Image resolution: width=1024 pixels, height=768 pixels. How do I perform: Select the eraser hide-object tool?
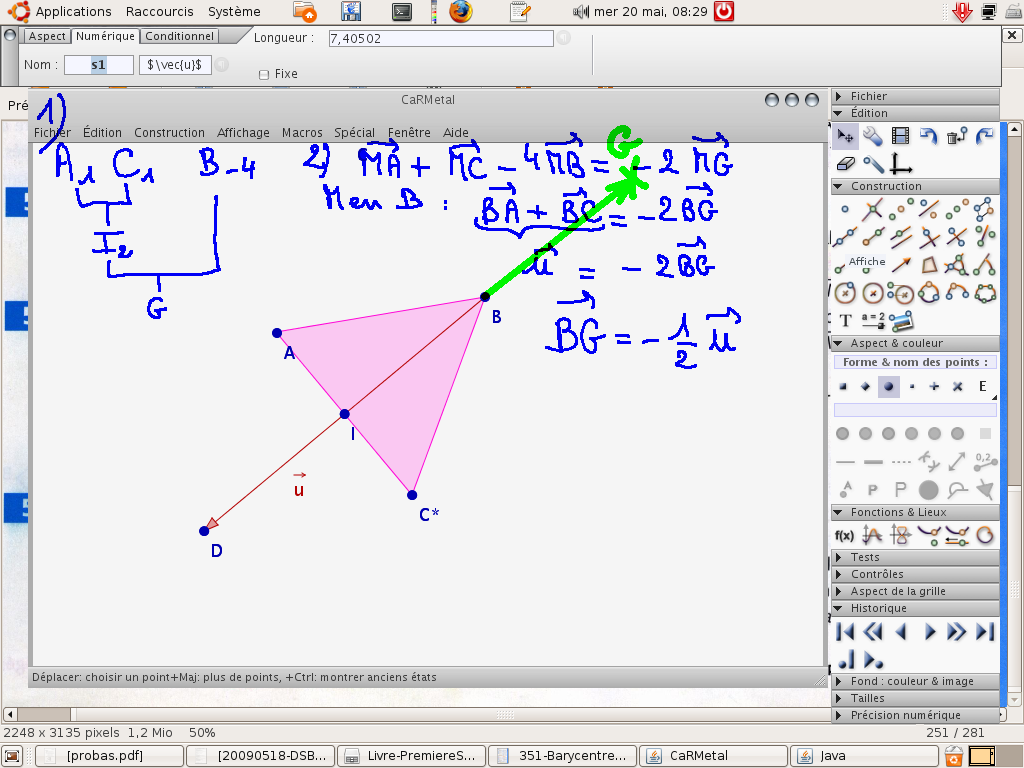click(845, 164)
